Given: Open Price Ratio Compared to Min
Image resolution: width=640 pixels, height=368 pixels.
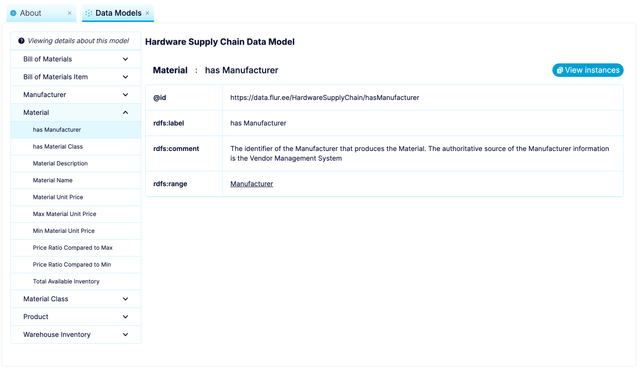Looking at the screenshot, I should point(76,264).
